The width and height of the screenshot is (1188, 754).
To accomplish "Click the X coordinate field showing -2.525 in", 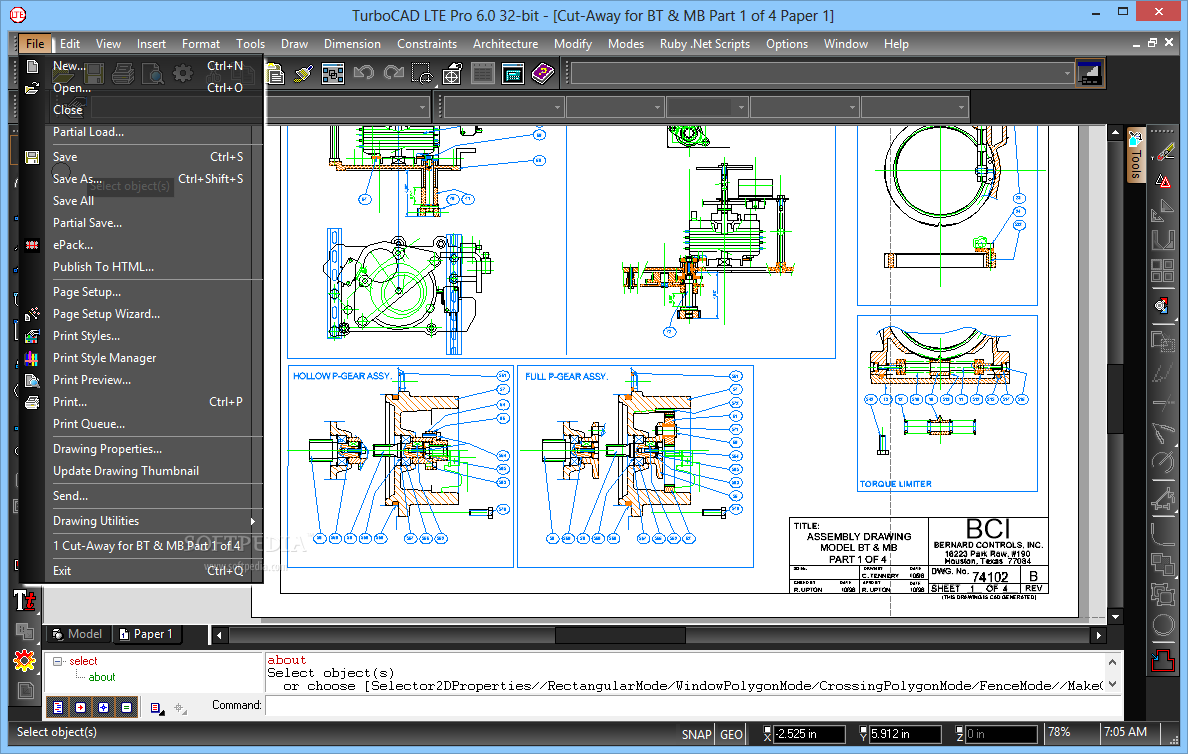I will tap(808, 734).
